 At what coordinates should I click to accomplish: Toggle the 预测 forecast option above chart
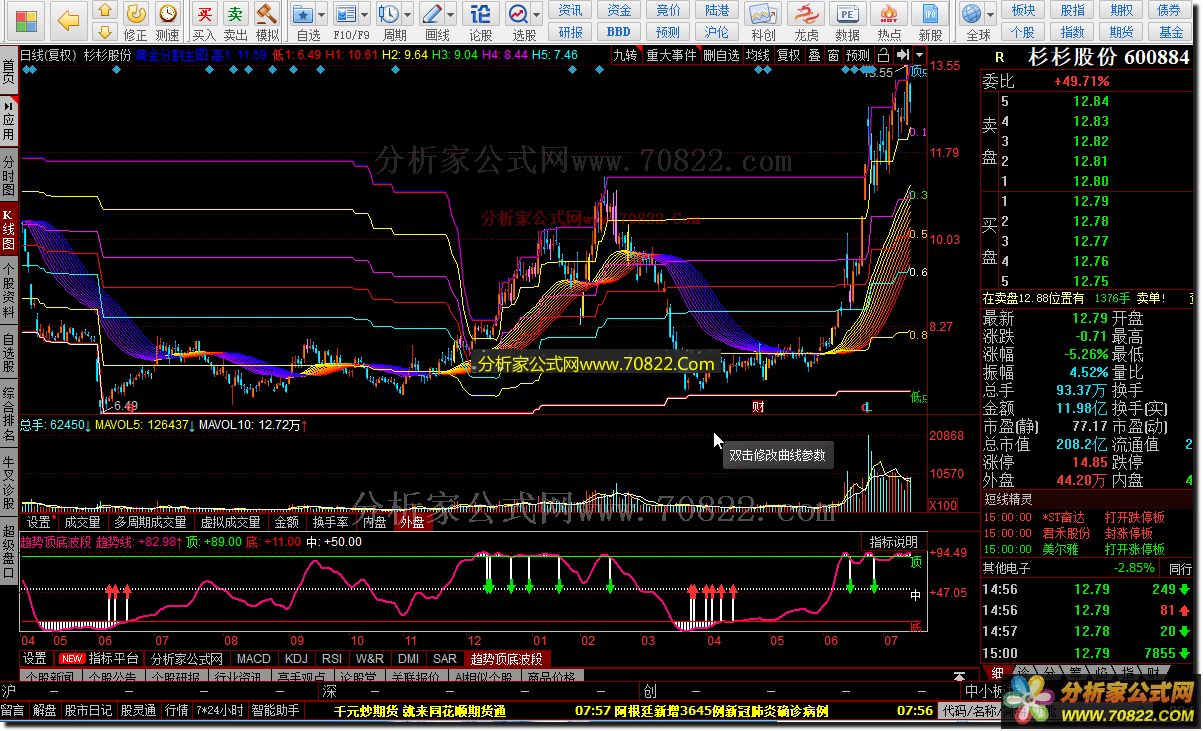coord(858,55)
